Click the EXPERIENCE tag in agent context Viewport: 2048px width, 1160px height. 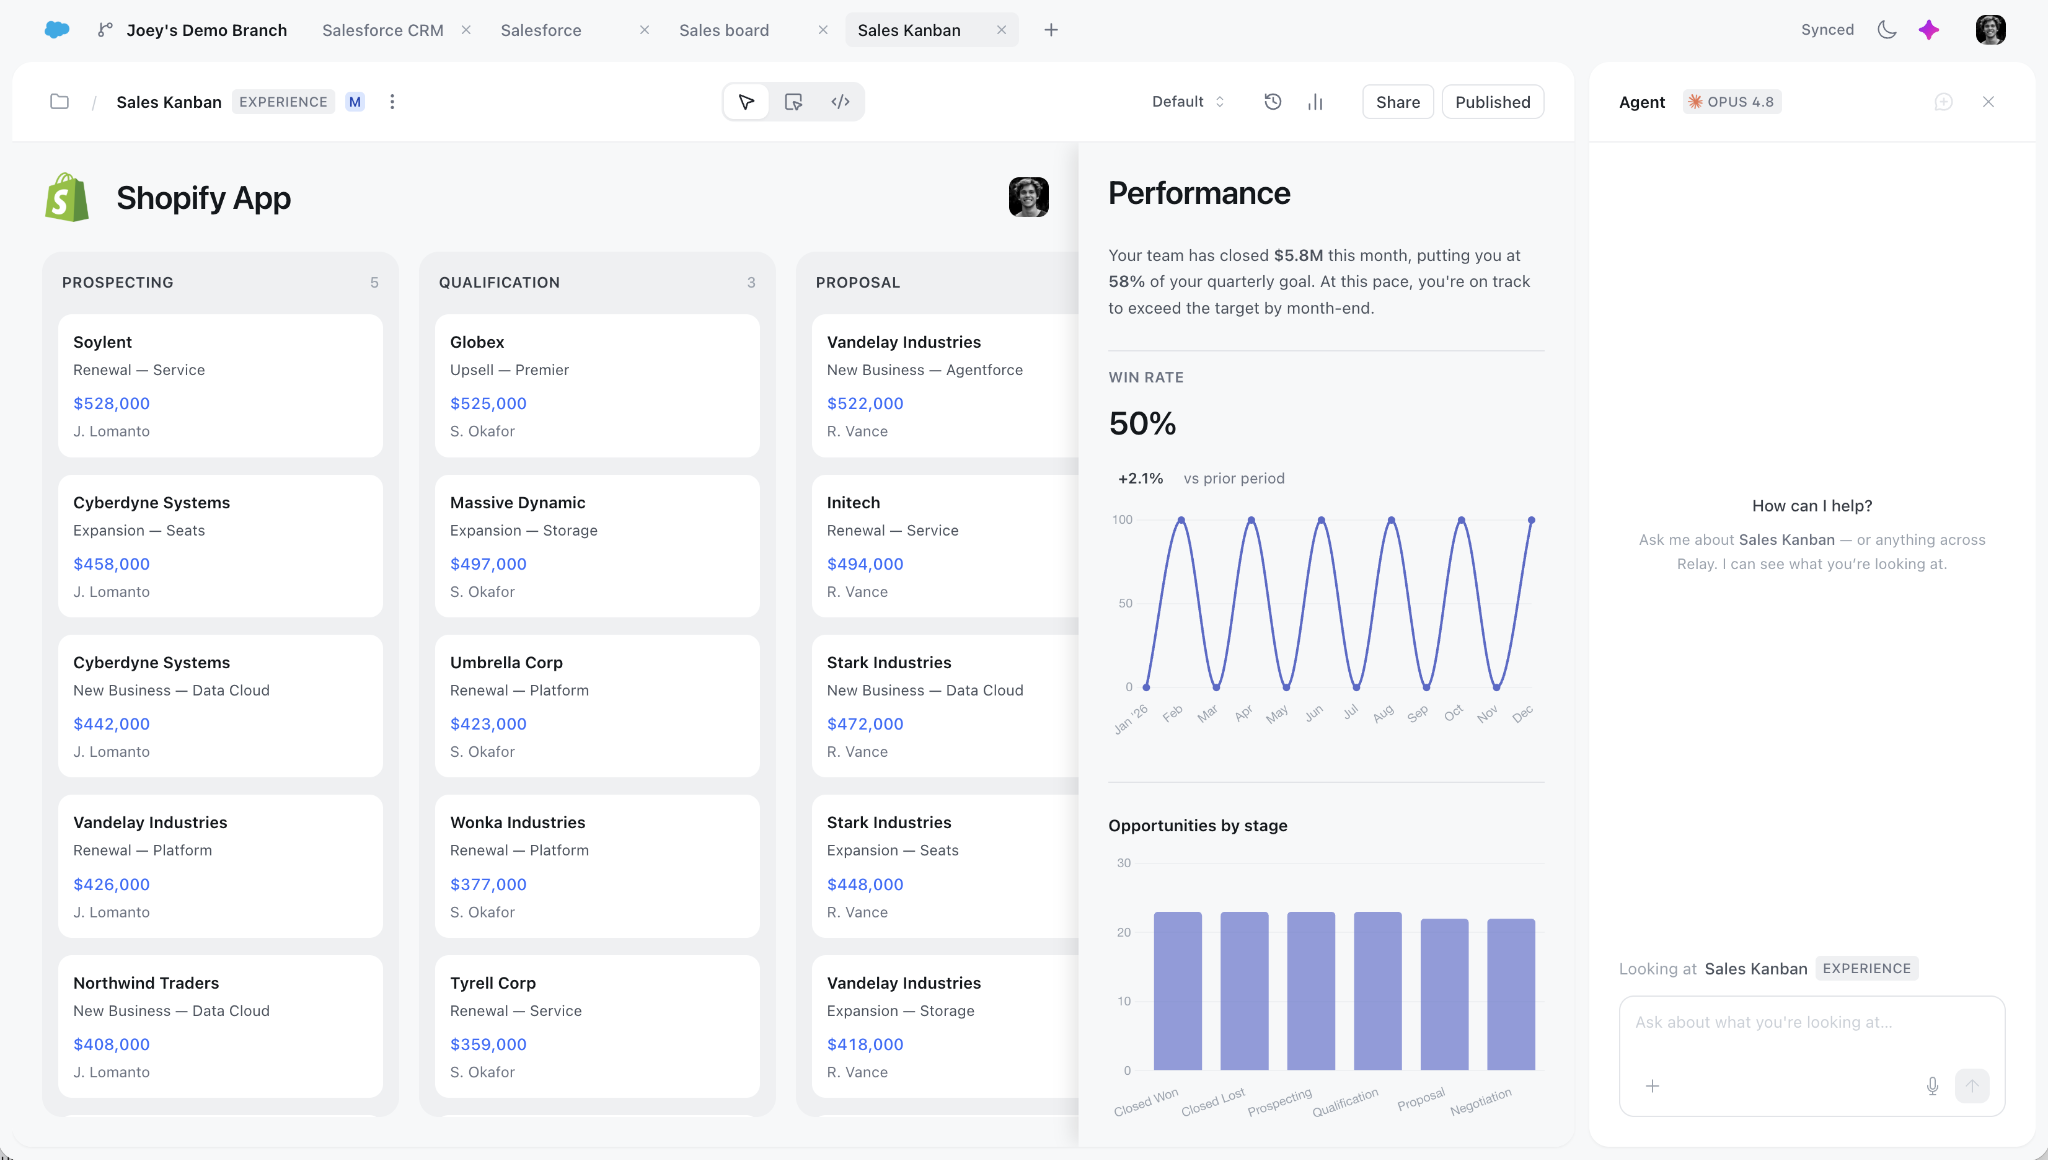click(1866, 969)
